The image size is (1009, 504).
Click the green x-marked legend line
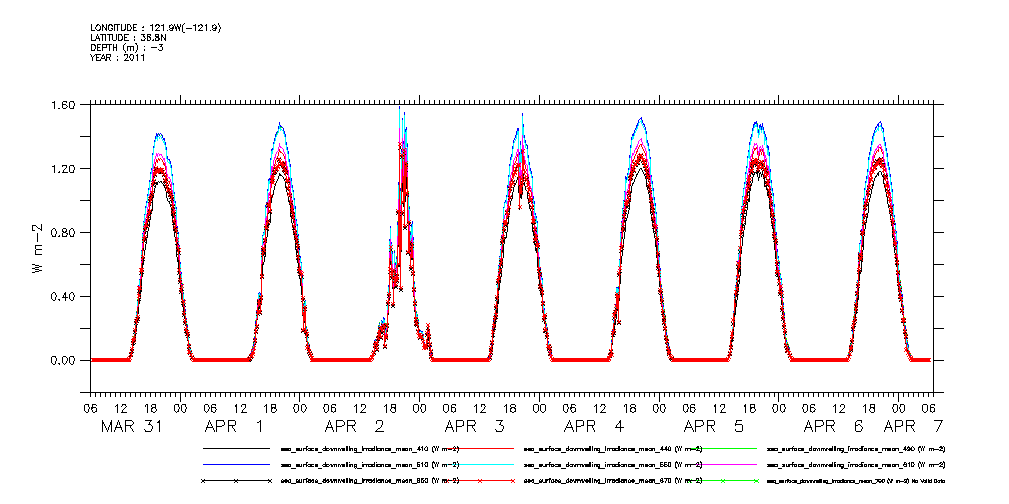click(723, 481)
